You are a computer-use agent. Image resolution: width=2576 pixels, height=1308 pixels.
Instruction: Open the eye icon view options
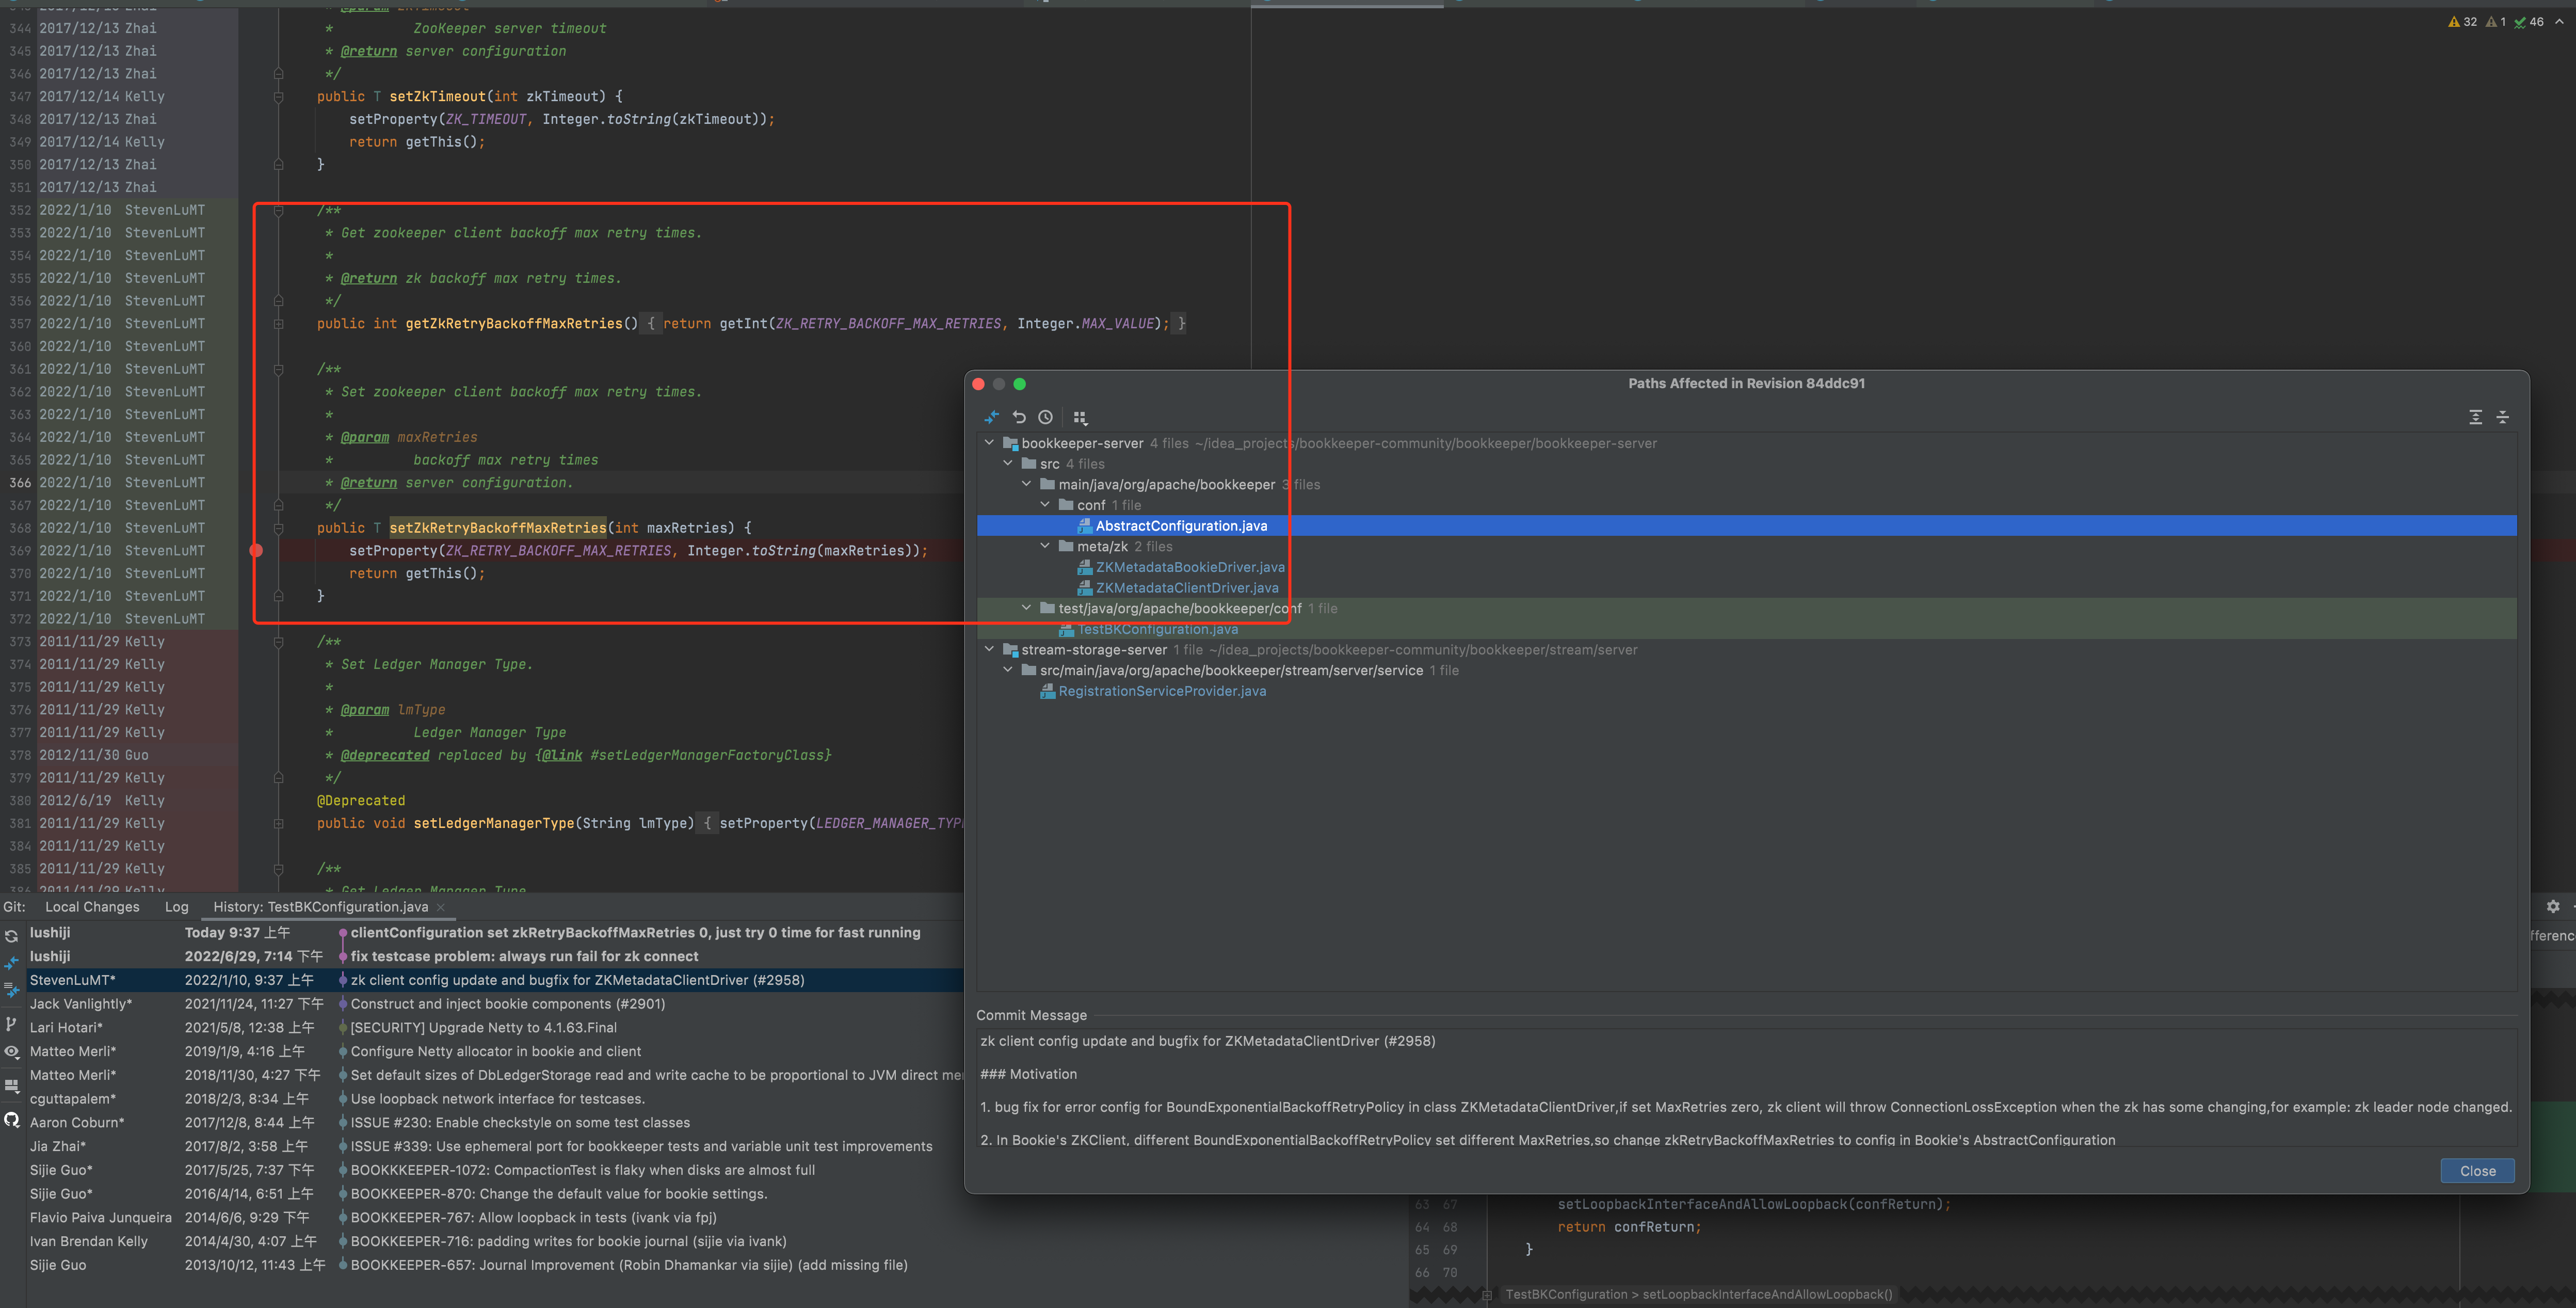tap(11, 1051)
